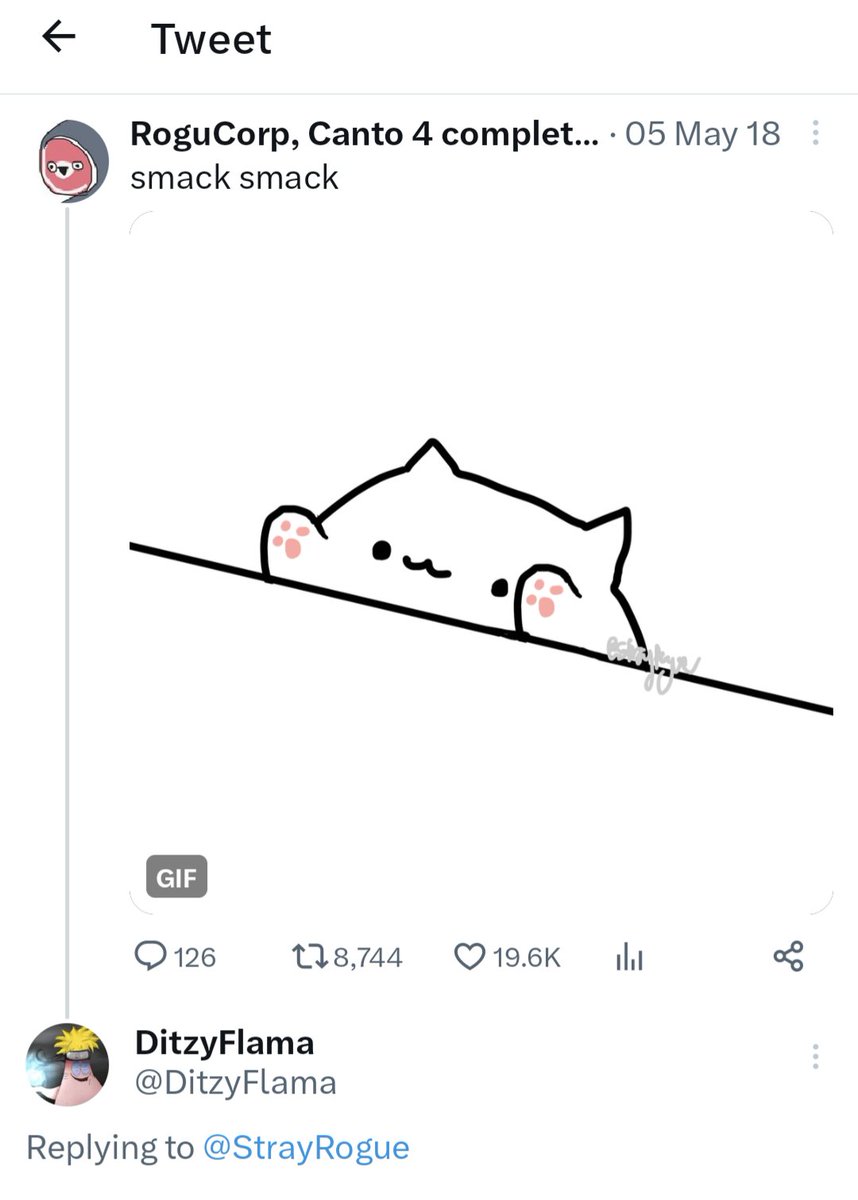Click the @StrayRogue mention link
The width and height of the screenshot is (858, 1200).
[x=306, y=1147]
